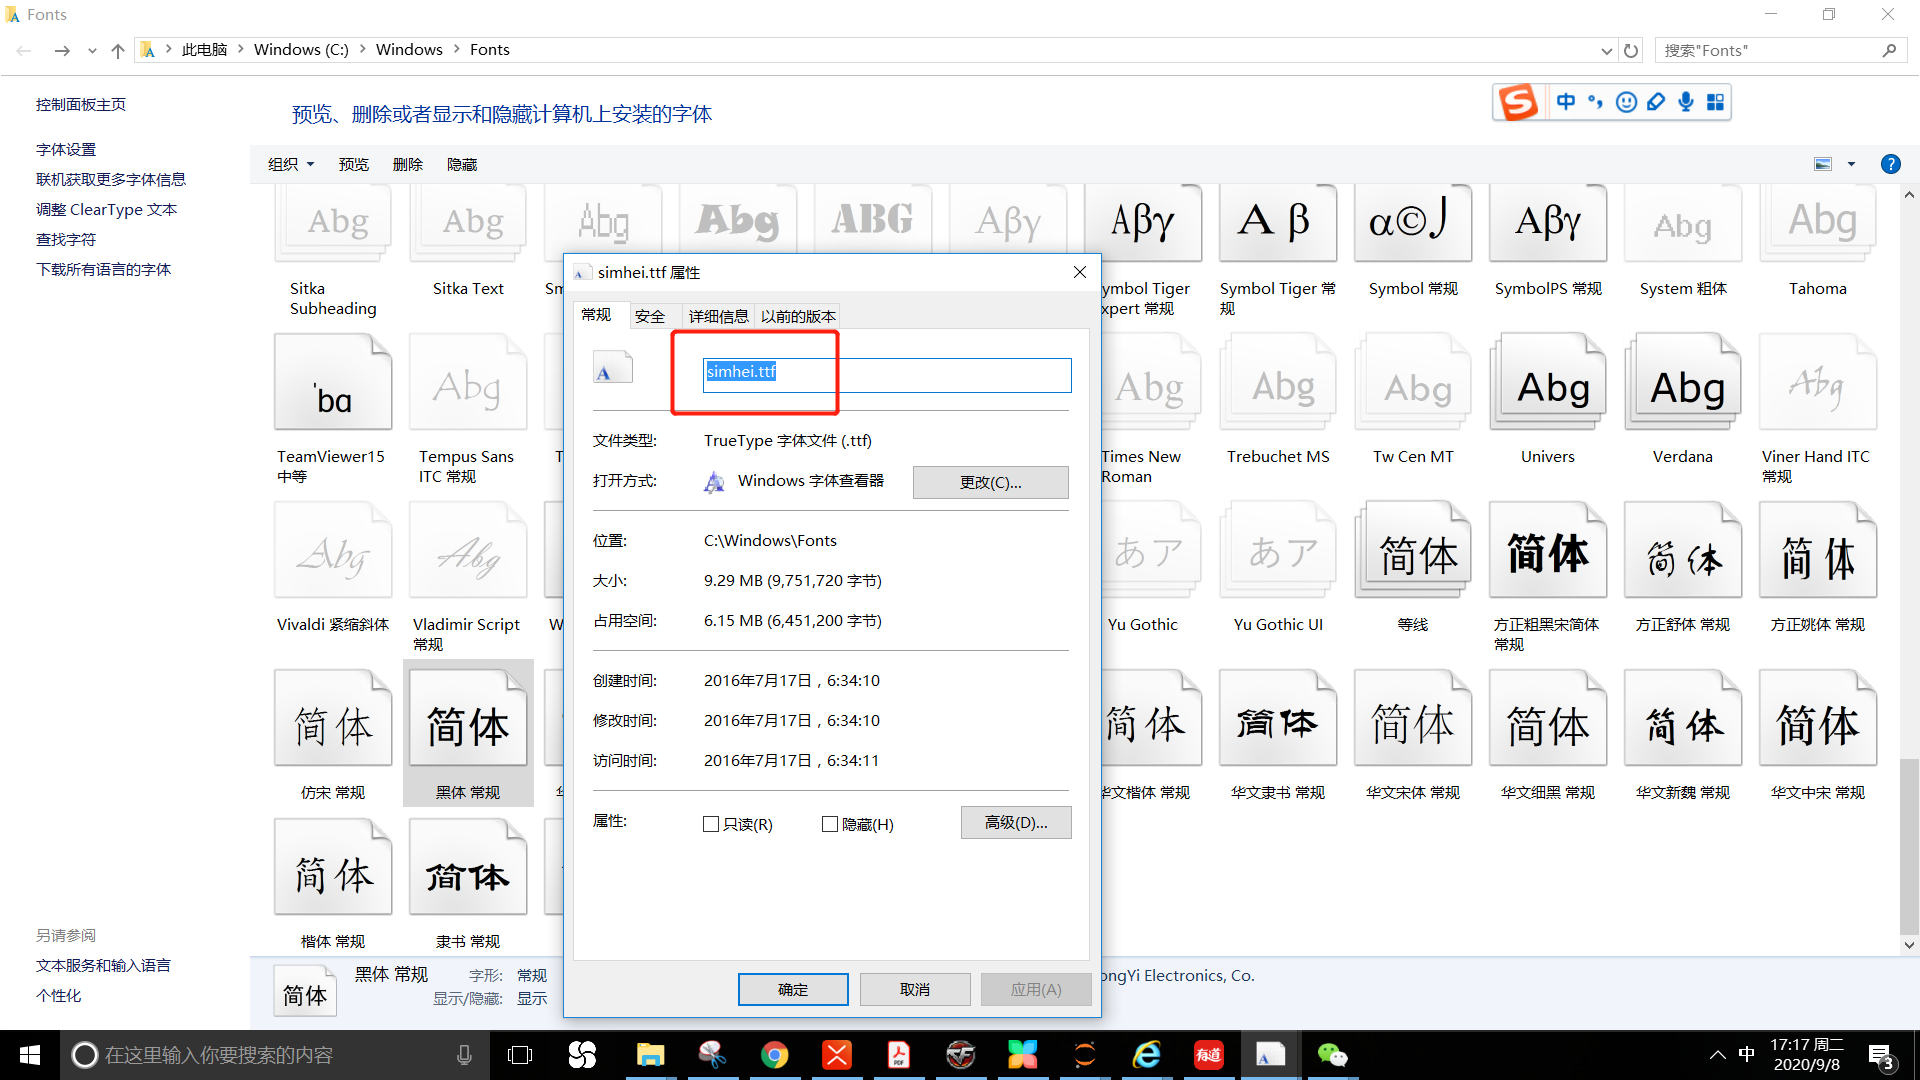Click the 高级(D)... button
The image size is (1920, 1080).
(x=1016, y=822)
